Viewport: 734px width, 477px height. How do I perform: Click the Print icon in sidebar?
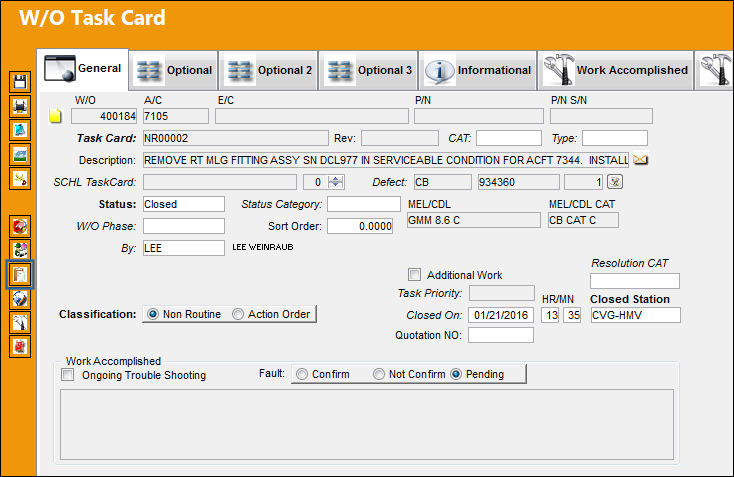(x=20, y=106)
